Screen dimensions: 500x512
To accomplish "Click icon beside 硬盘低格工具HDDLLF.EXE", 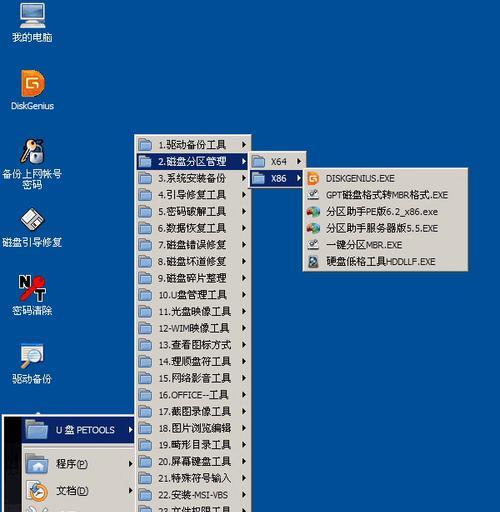I will click(x=313, y=262).
